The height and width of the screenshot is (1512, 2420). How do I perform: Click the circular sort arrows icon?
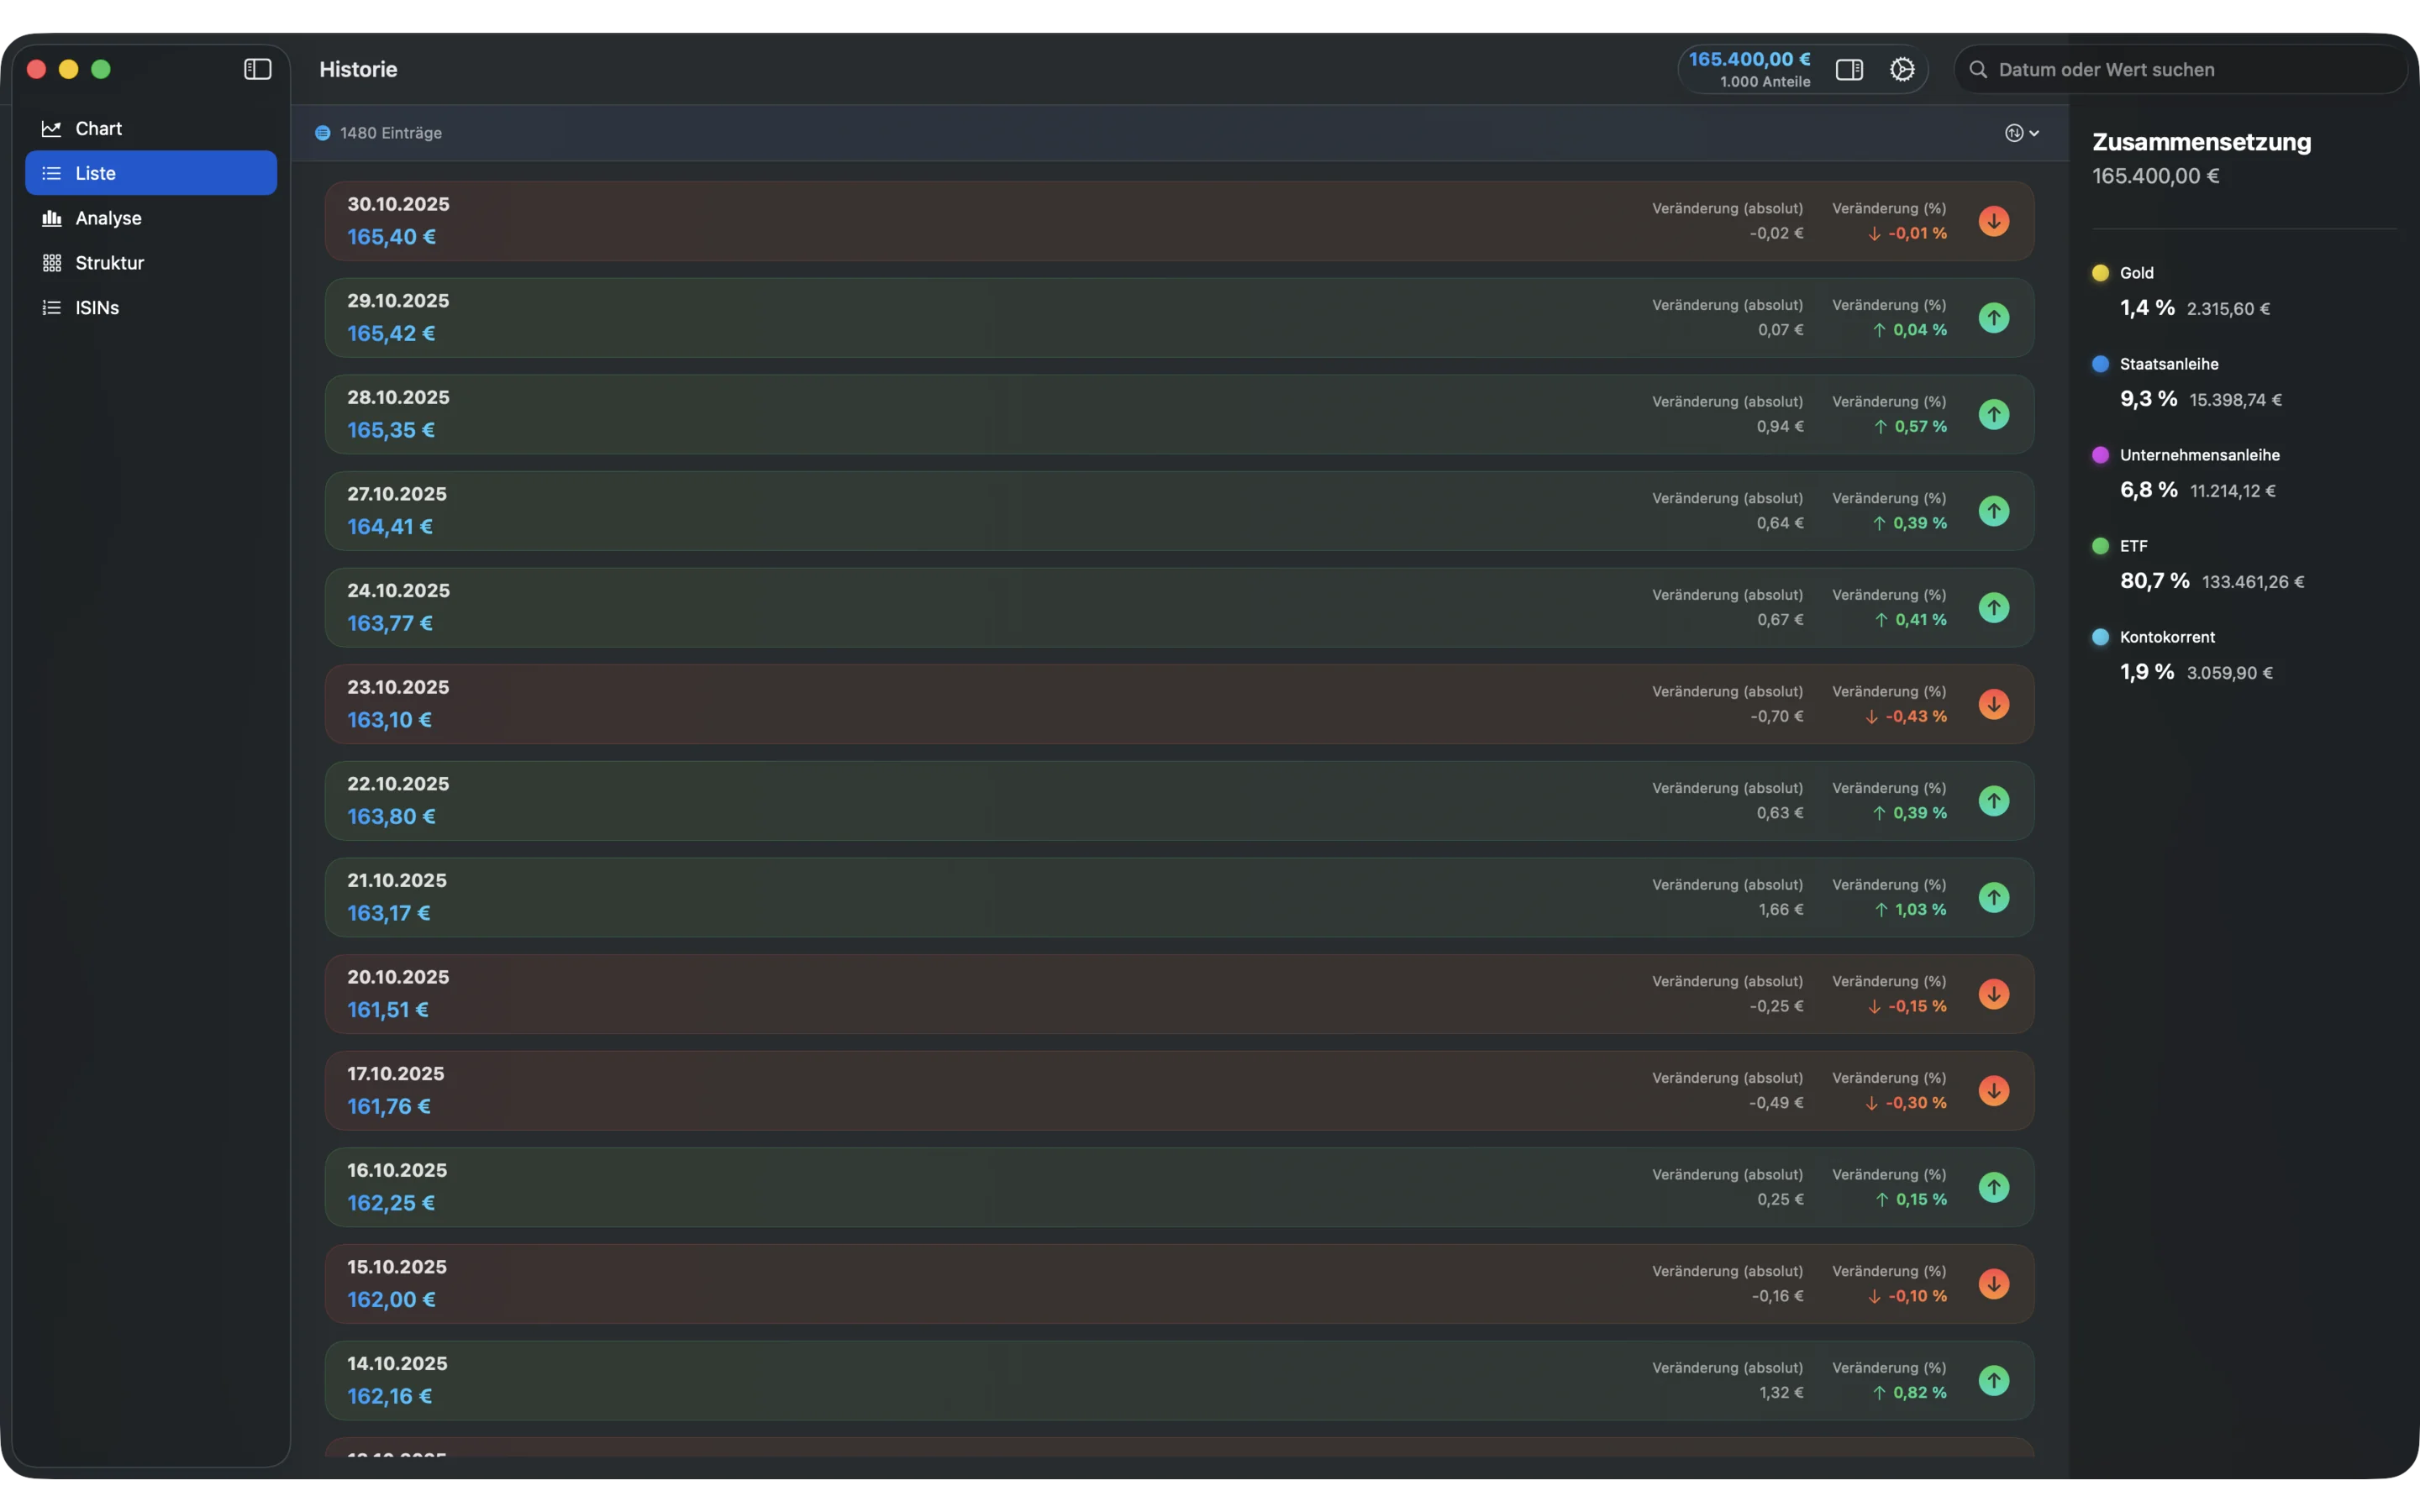coord(2015,132)
